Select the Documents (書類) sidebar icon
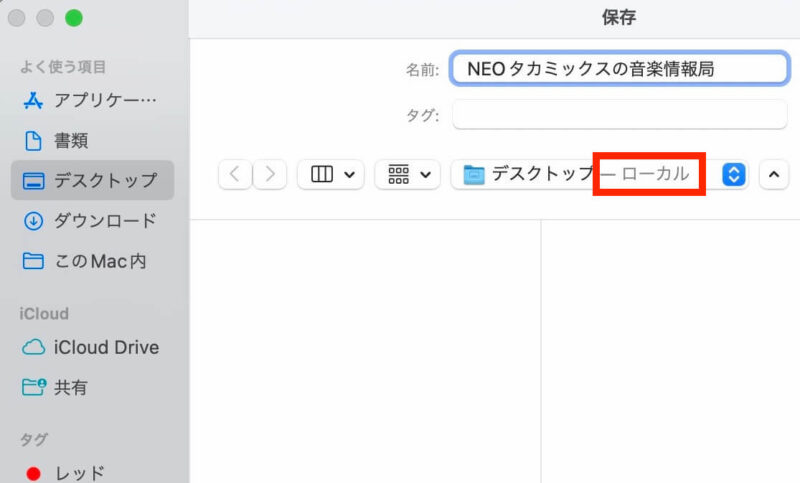The image size is (800, 483). (x=34, y=140)
